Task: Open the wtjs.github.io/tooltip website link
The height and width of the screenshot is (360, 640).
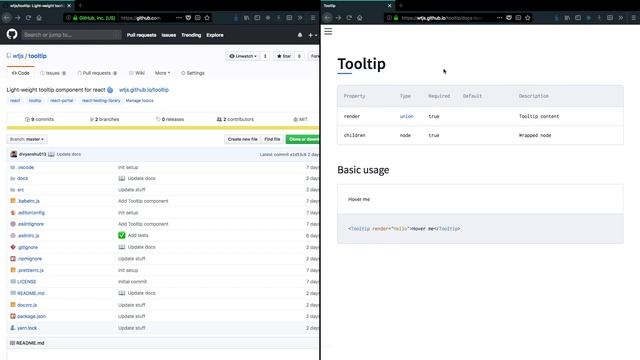Action: (x=144, y=90)
